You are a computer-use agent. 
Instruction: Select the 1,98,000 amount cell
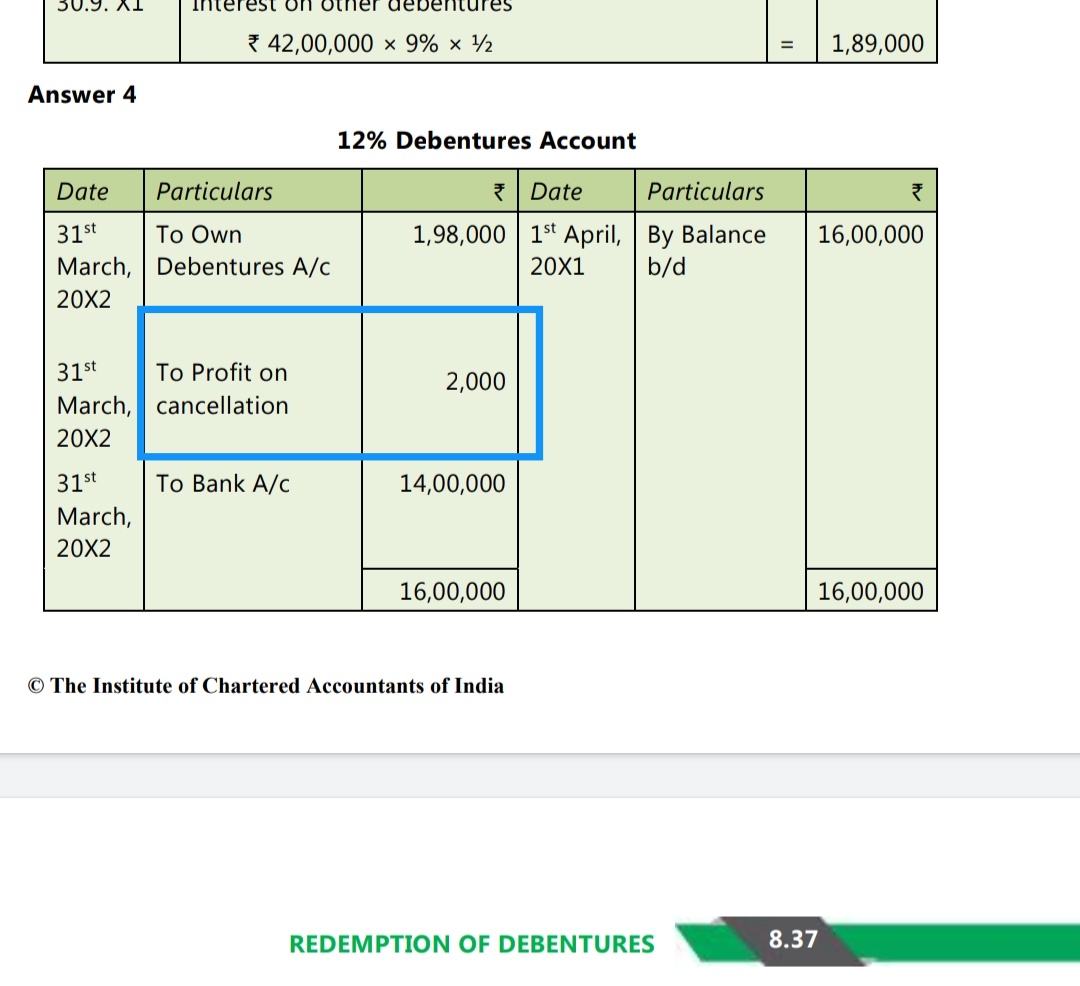459,235
